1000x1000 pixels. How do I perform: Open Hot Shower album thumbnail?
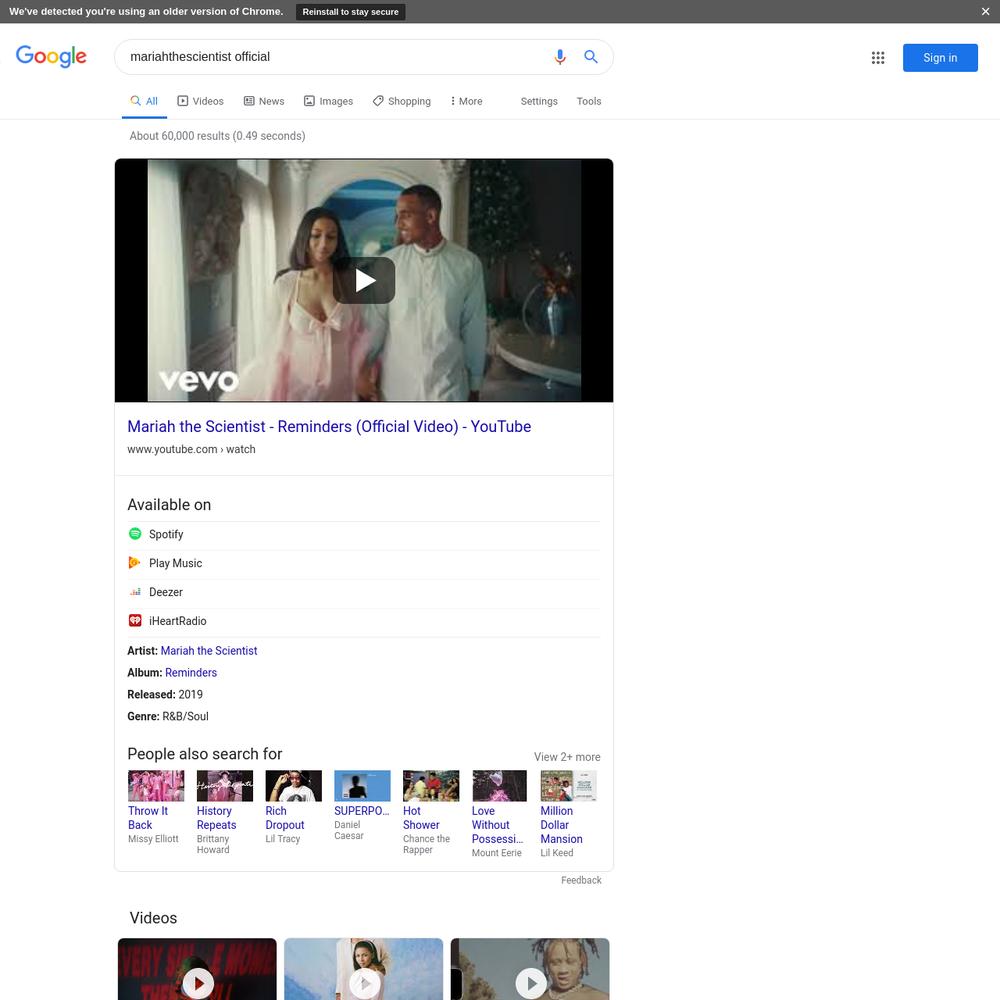pyautogui.click(x=431, y=786)
